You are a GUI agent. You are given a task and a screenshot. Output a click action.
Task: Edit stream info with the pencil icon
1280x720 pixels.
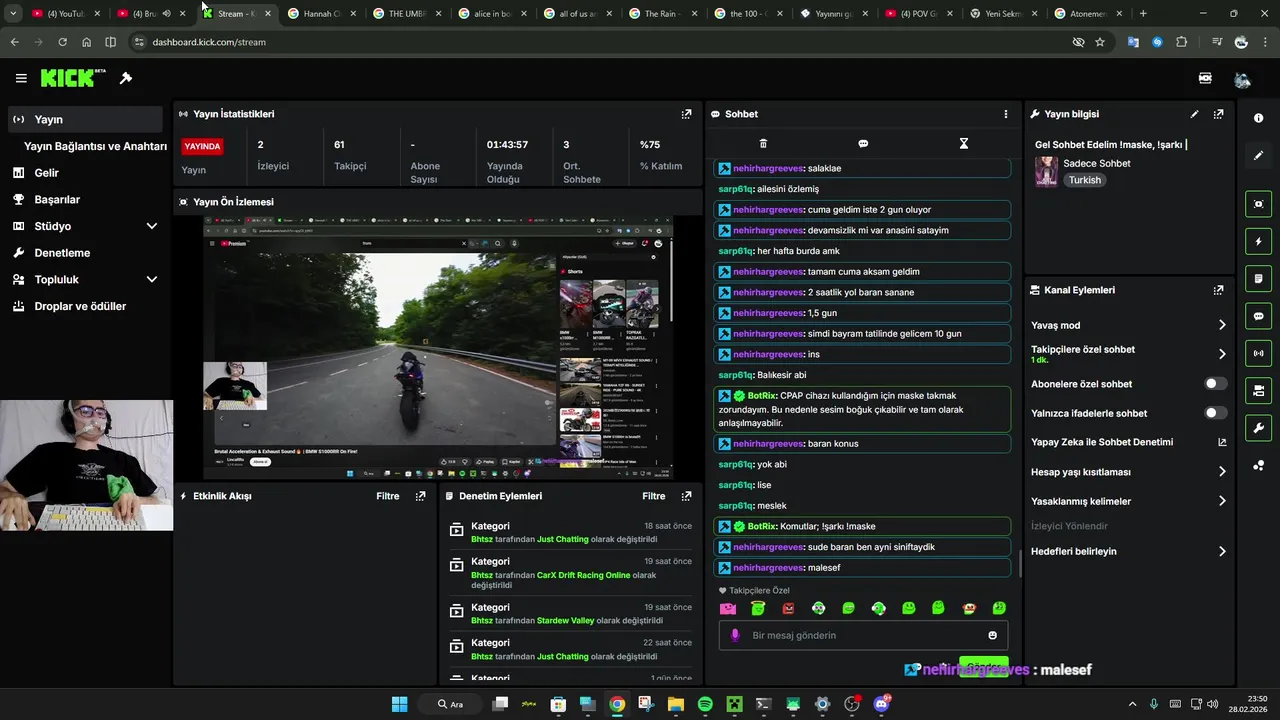click(x=1194, y=114)
